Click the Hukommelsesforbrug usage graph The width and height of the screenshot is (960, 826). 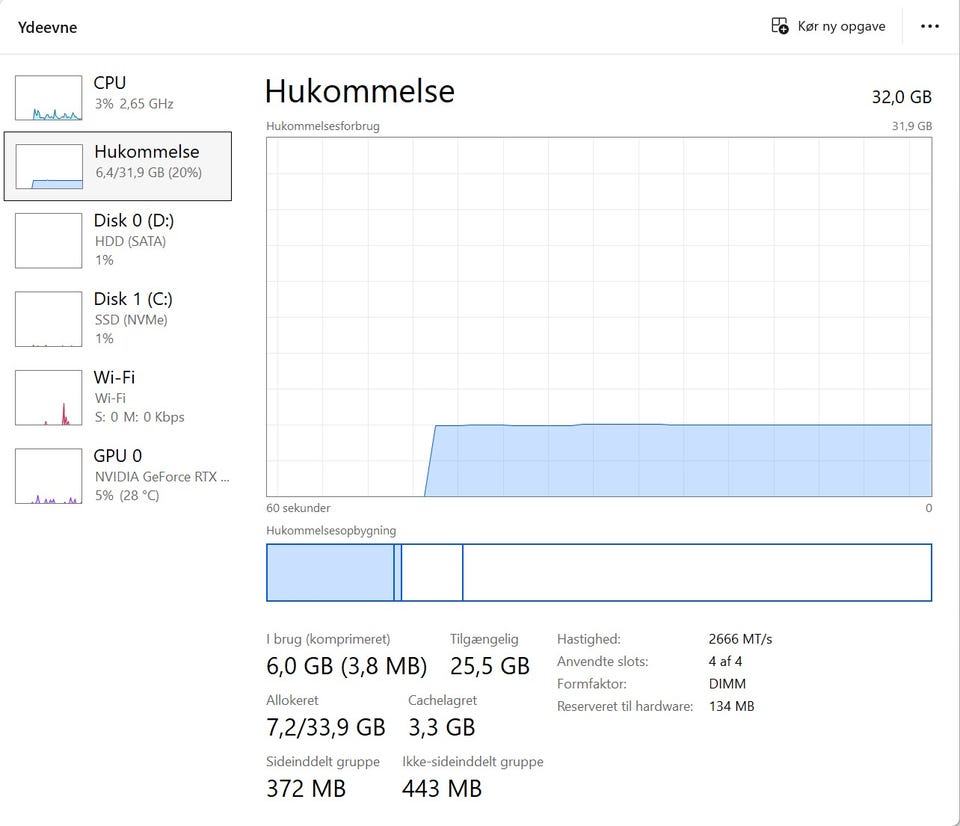pyautogui.click(x=598, y=316)
